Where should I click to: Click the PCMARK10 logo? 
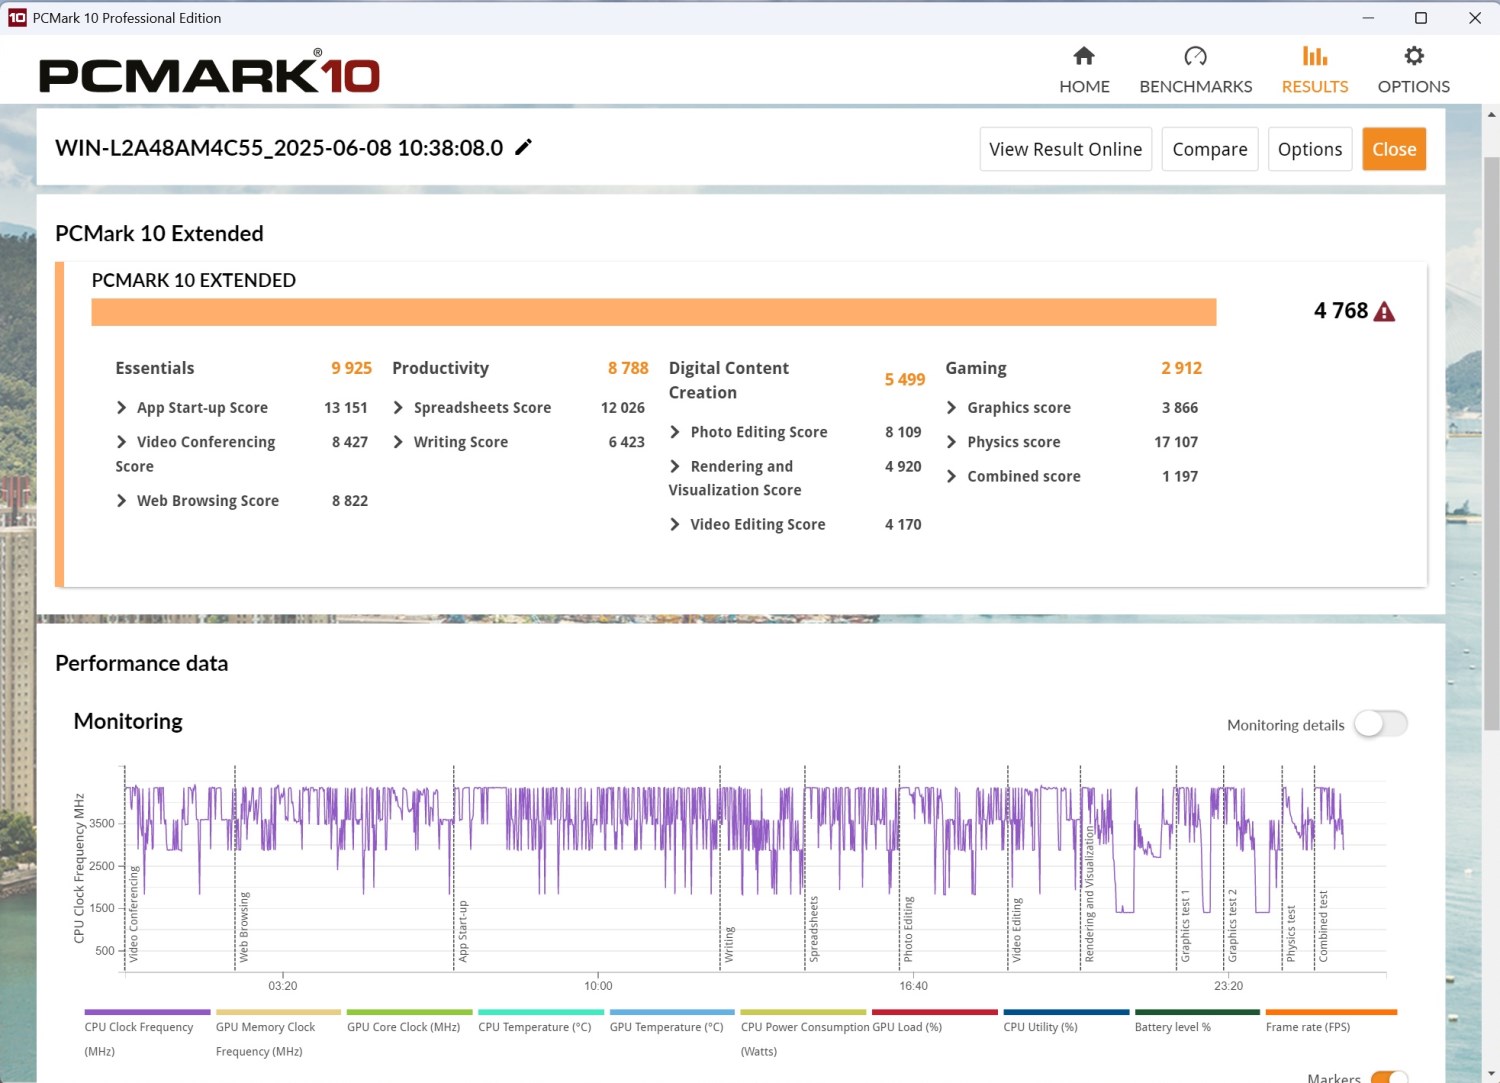[209, 72]
